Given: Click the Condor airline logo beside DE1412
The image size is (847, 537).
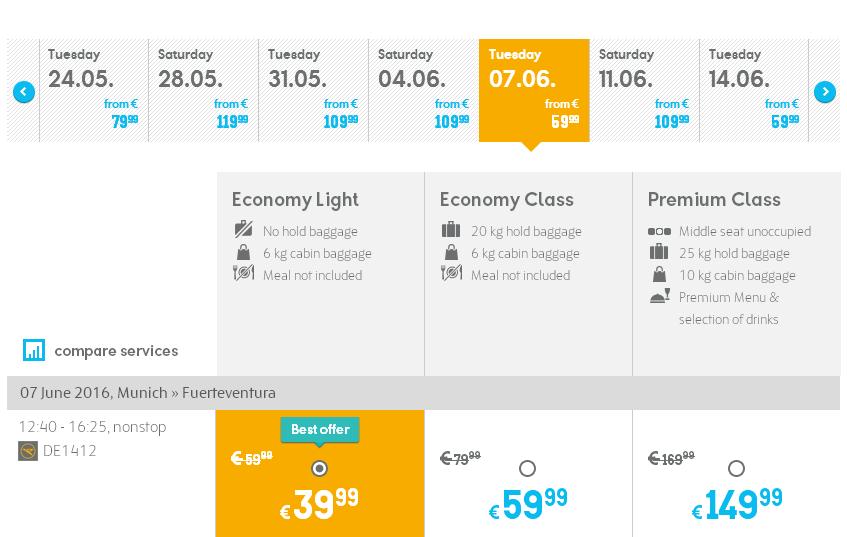Looking at the screenshot, I should coord(28,451).
